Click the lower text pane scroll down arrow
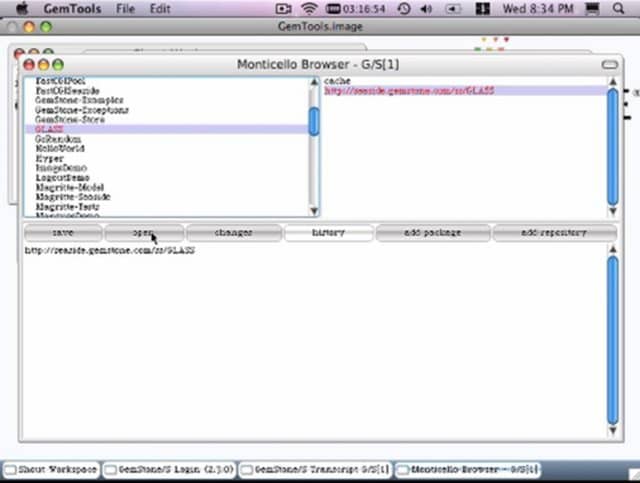Viewport: 640px width, 483px height. 613,430
